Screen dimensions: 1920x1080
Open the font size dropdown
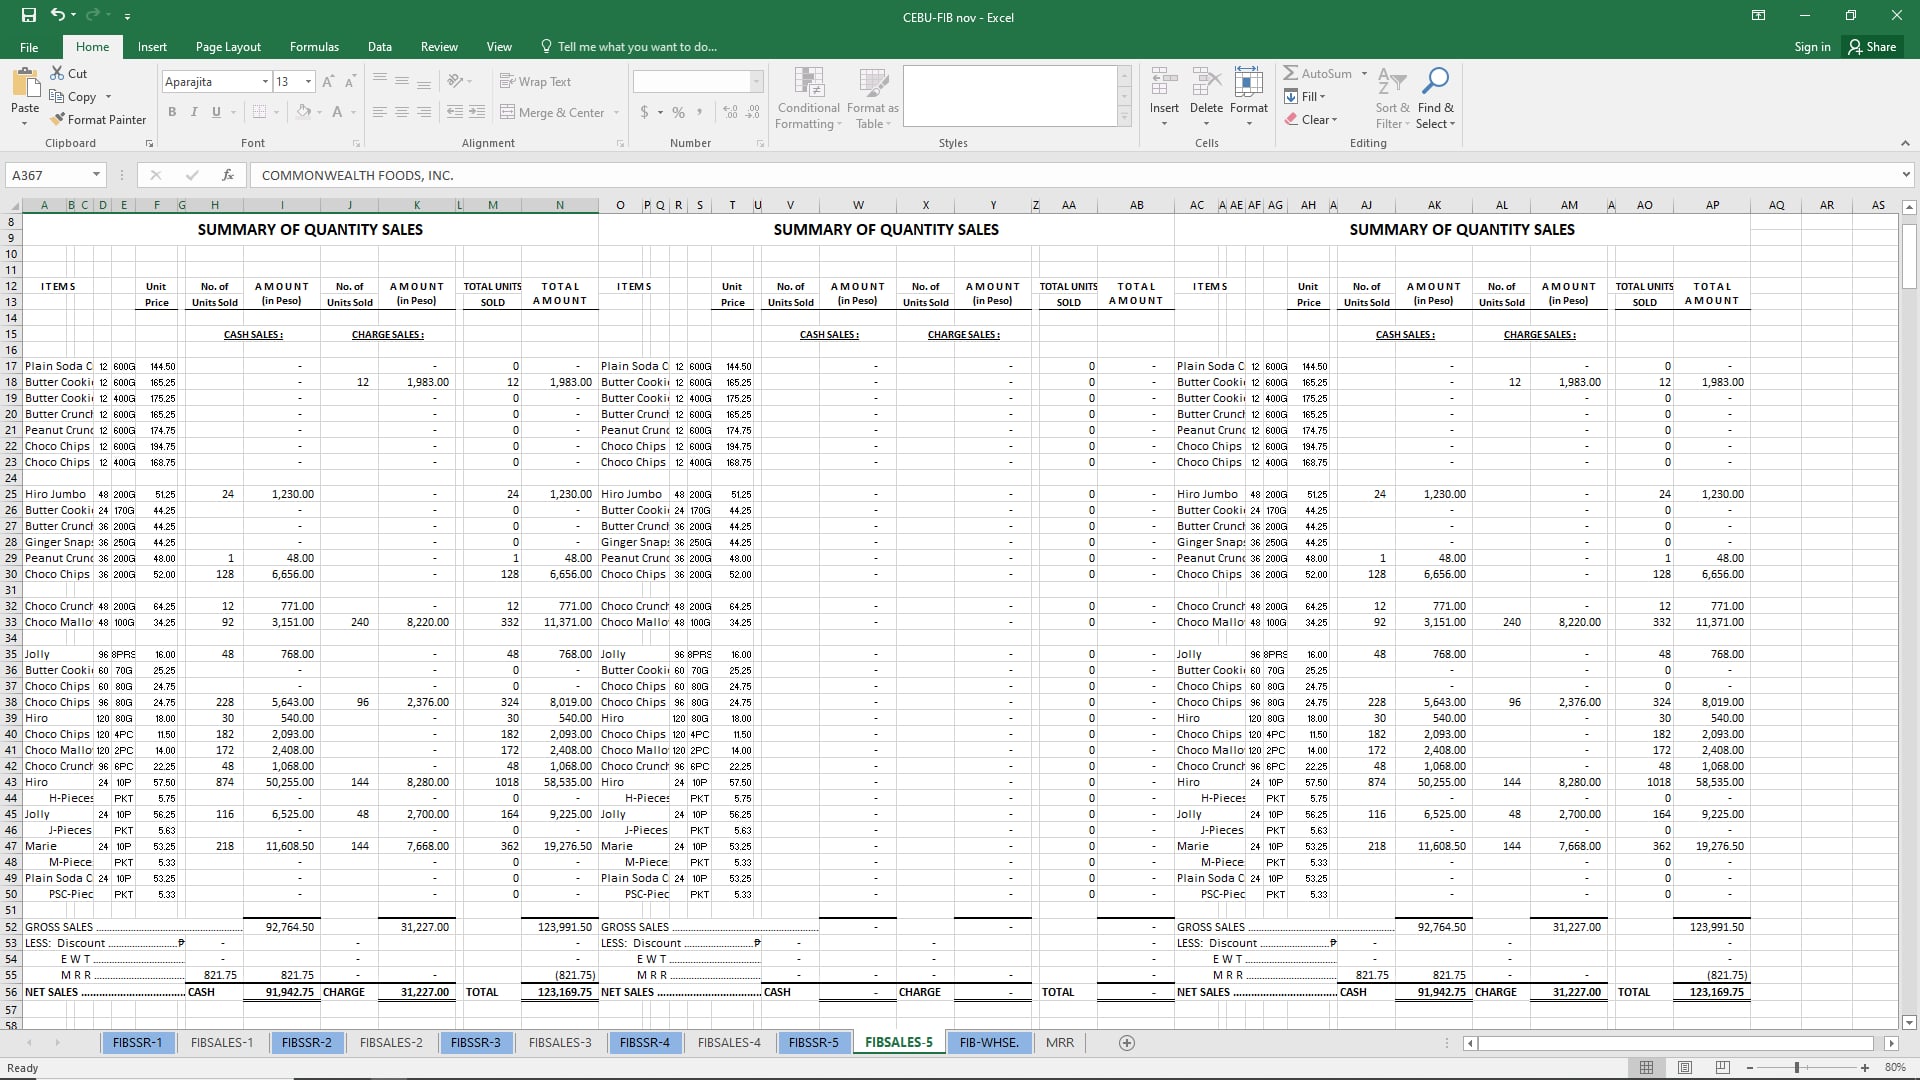tap(308, 82)
